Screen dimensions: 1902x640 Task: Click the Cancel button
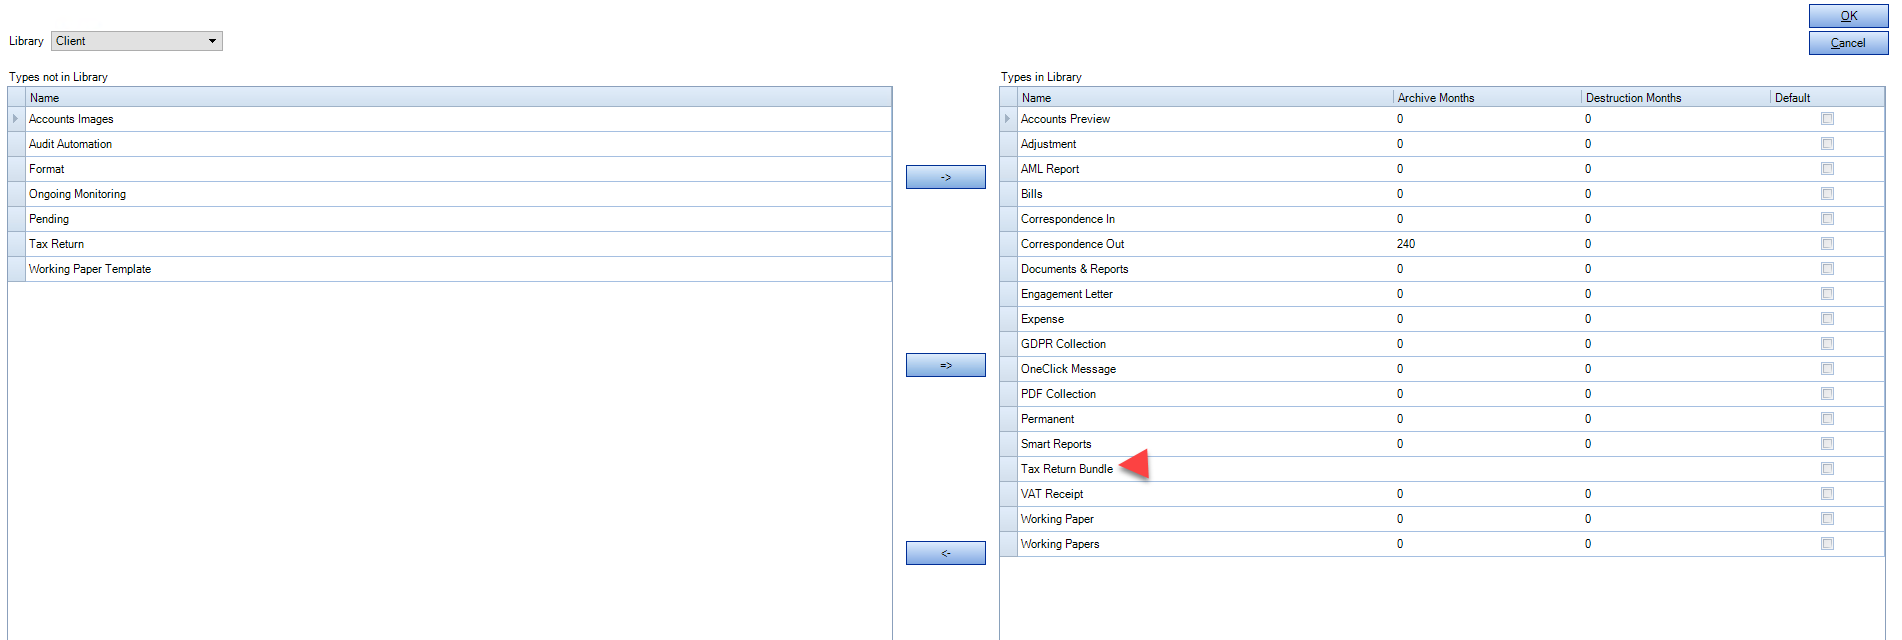(1848, 43)
